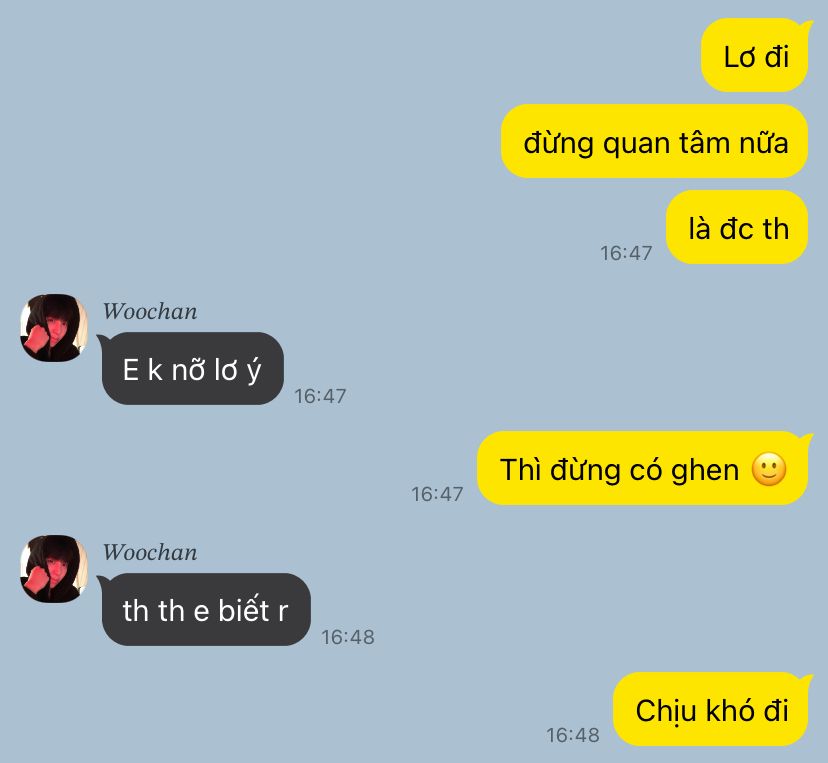This screenshot has height=763, width=828.
Task: Tap the dark 'th th e biết r' bubble
Action: click(206, 609)
